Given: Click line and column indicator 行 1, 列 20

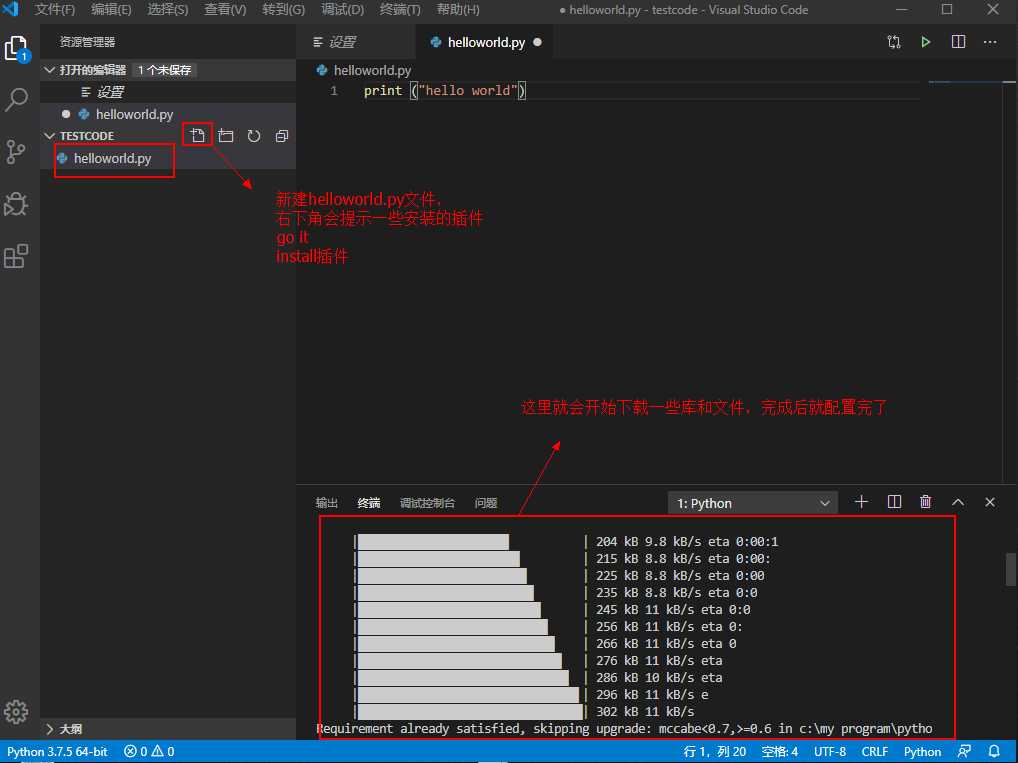Looking at the screenshot, I should (x=714, y=751).
